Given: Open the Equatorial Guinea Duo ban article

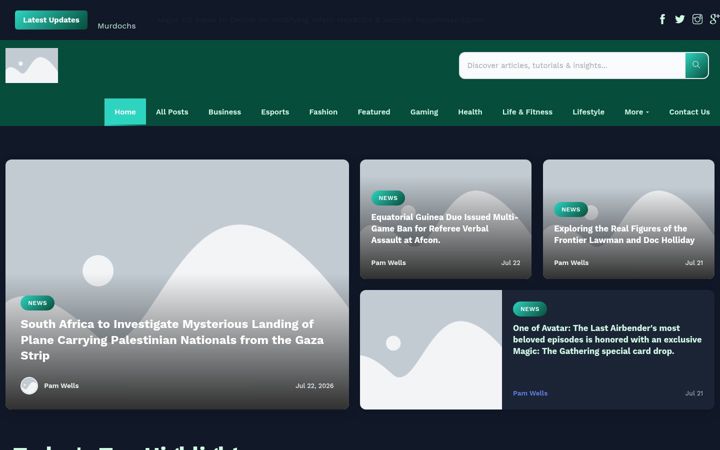Looking at the screenshot, I should [x=444, y=229].
